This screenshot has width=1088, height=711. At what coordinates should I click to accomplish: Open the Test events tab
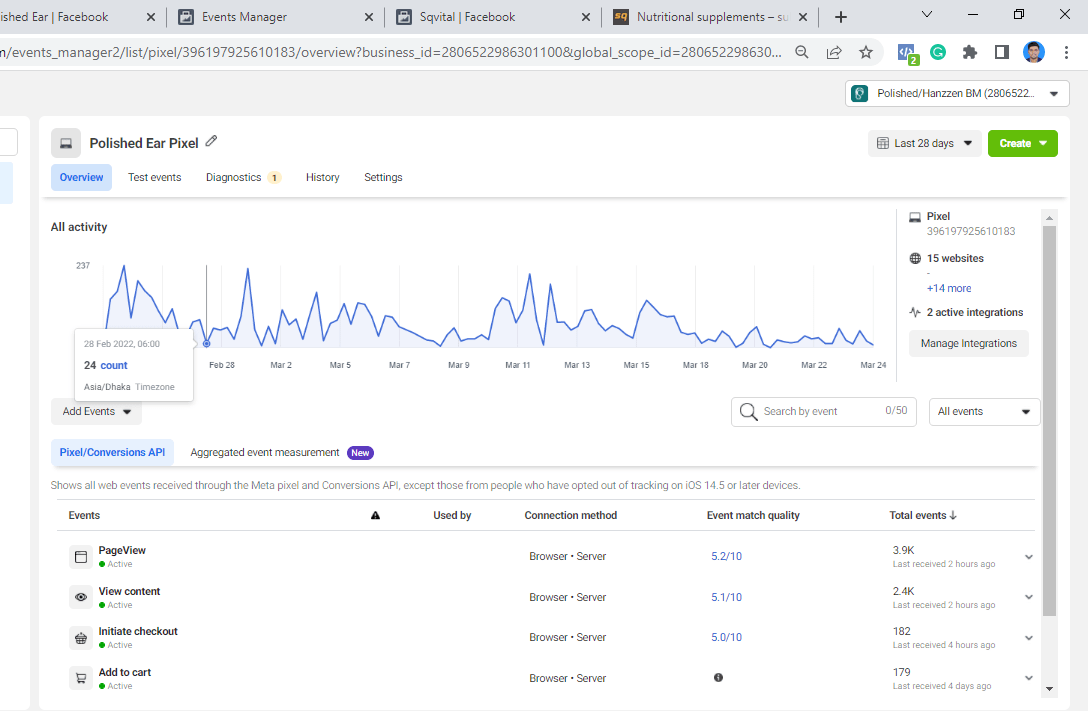[x=154, y=177]
